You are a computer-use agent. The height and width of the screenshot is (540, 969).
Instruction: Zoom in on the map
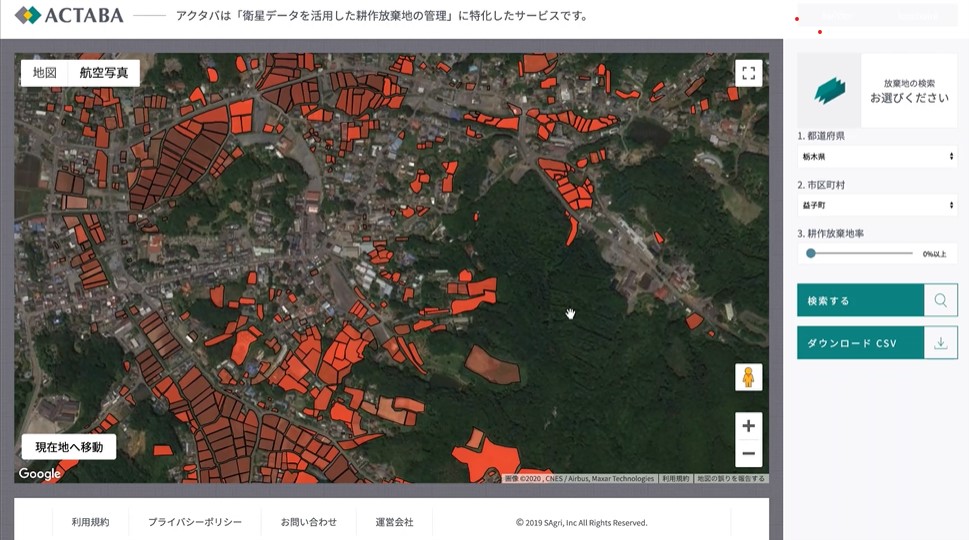(x=748, y=426)
